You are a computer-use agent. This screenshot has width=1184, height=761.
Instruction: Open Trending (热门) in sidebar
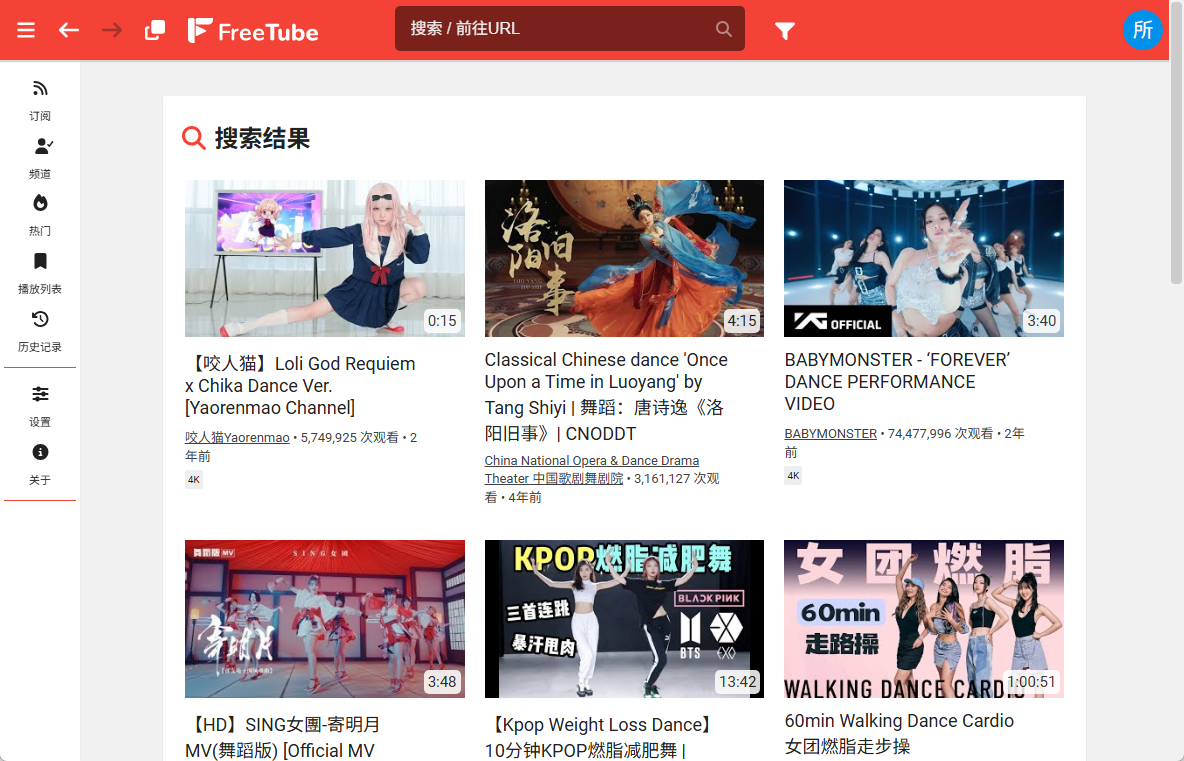[x=40, y=216]
